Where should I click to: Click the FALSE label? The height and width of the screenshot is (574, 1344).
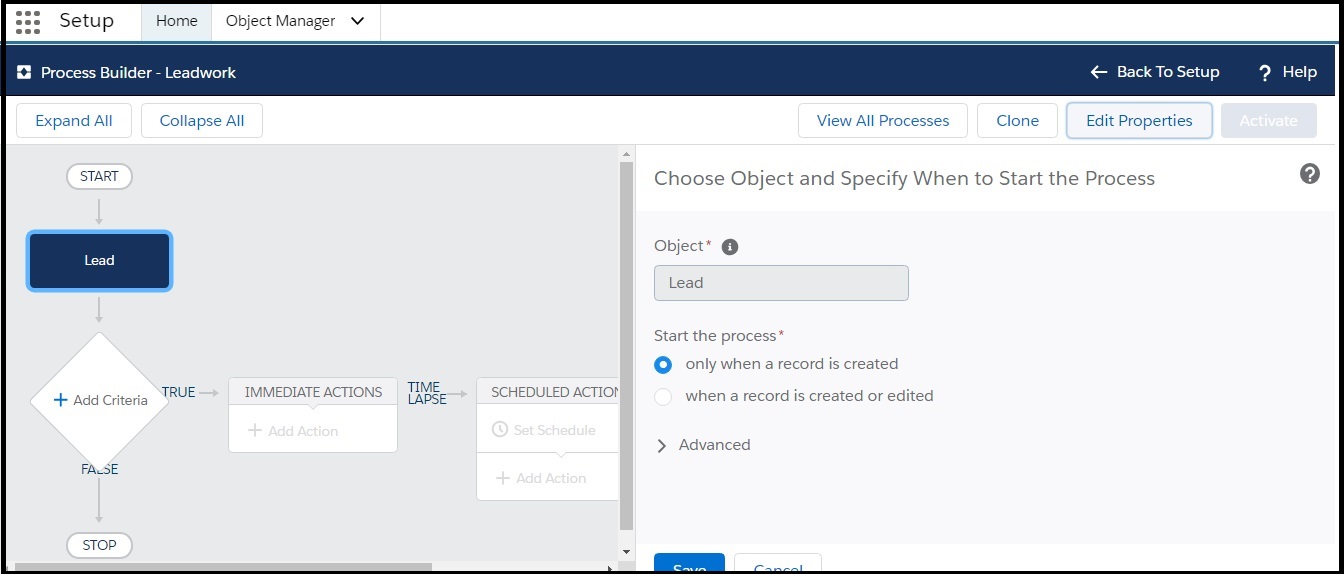(100, 470)
